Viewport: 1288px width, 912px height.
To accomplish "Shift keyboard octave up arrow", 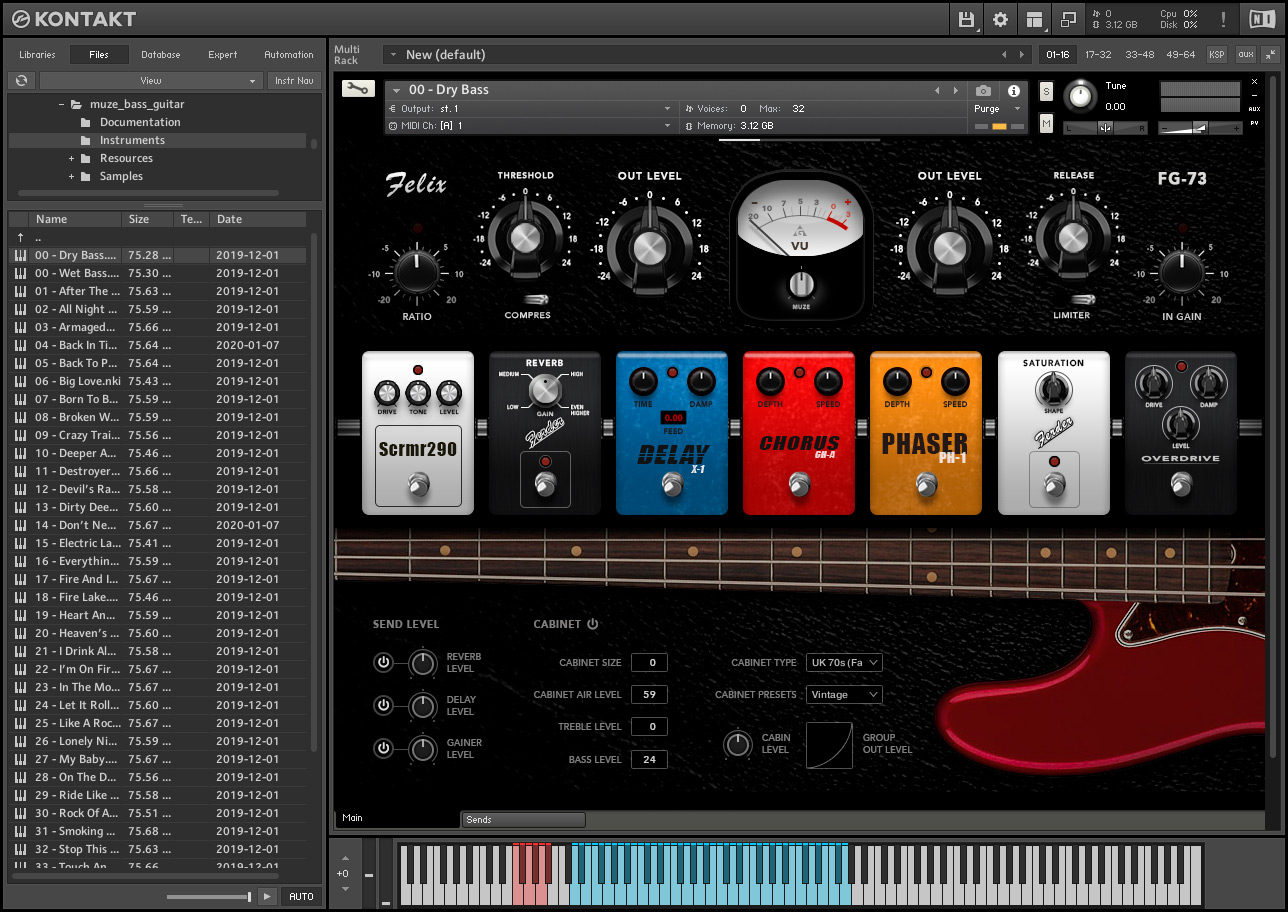I will click(346, 859).
